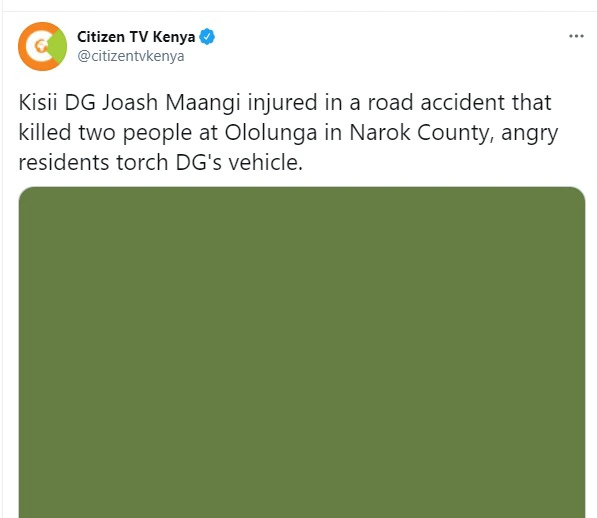Open the @citizentvkenya handle link
Viewport: 597px width, 518px height.
(x=131, y=56)
